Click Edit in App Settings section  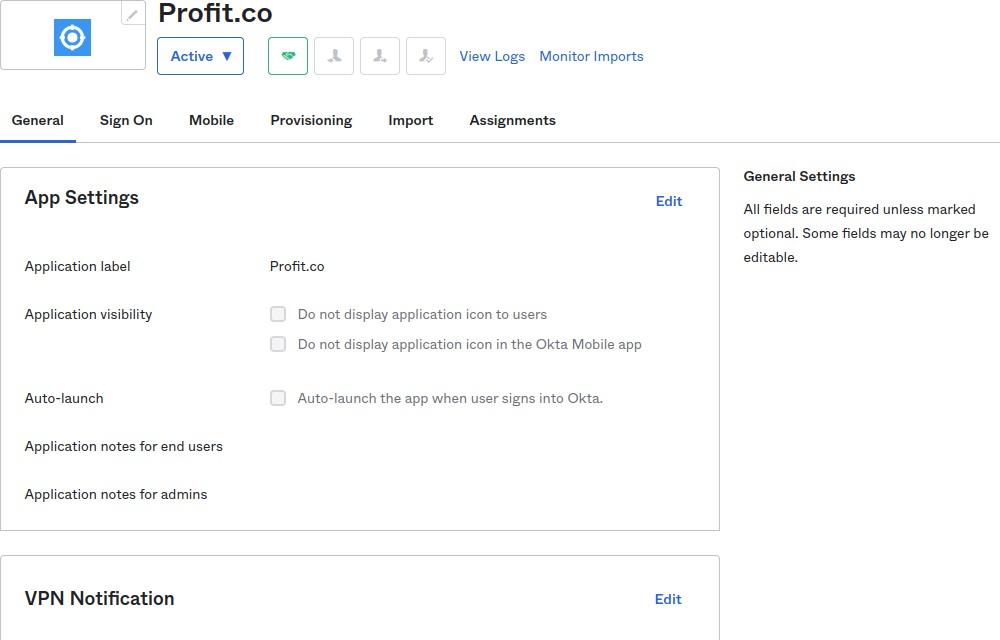click(x=669, y=201)
